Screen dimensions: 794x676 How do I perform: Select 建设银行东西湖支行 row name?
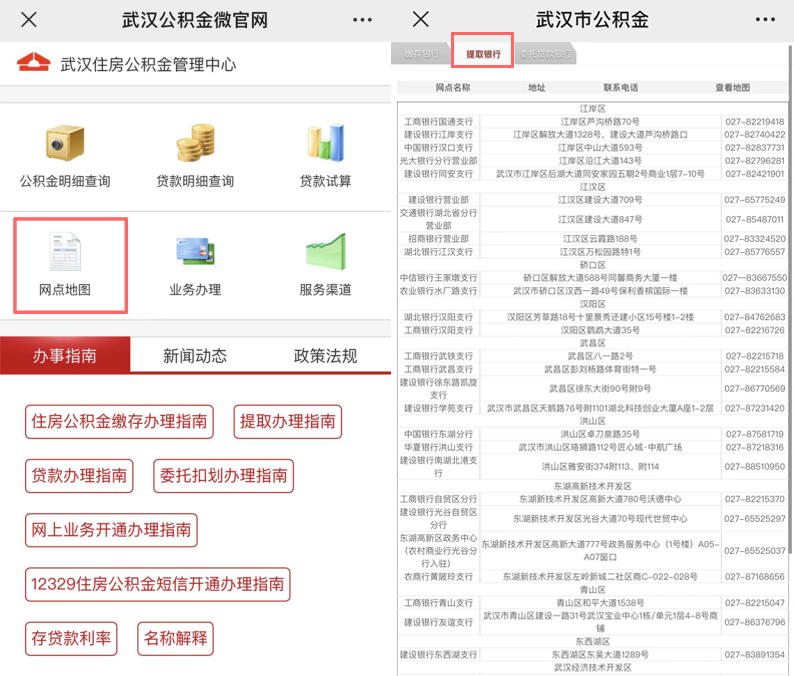click(439, 654)
